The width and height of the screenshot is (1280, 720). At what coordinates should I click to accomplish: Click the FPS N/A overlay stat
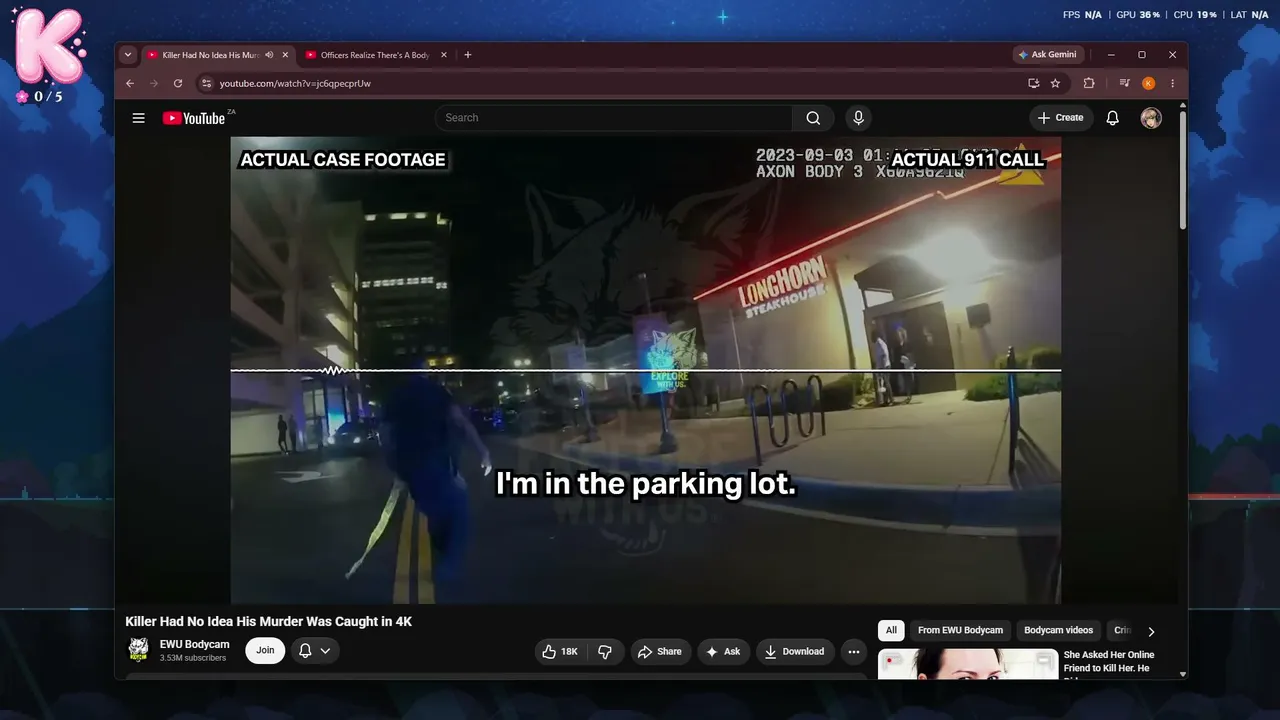[1082, 15]
